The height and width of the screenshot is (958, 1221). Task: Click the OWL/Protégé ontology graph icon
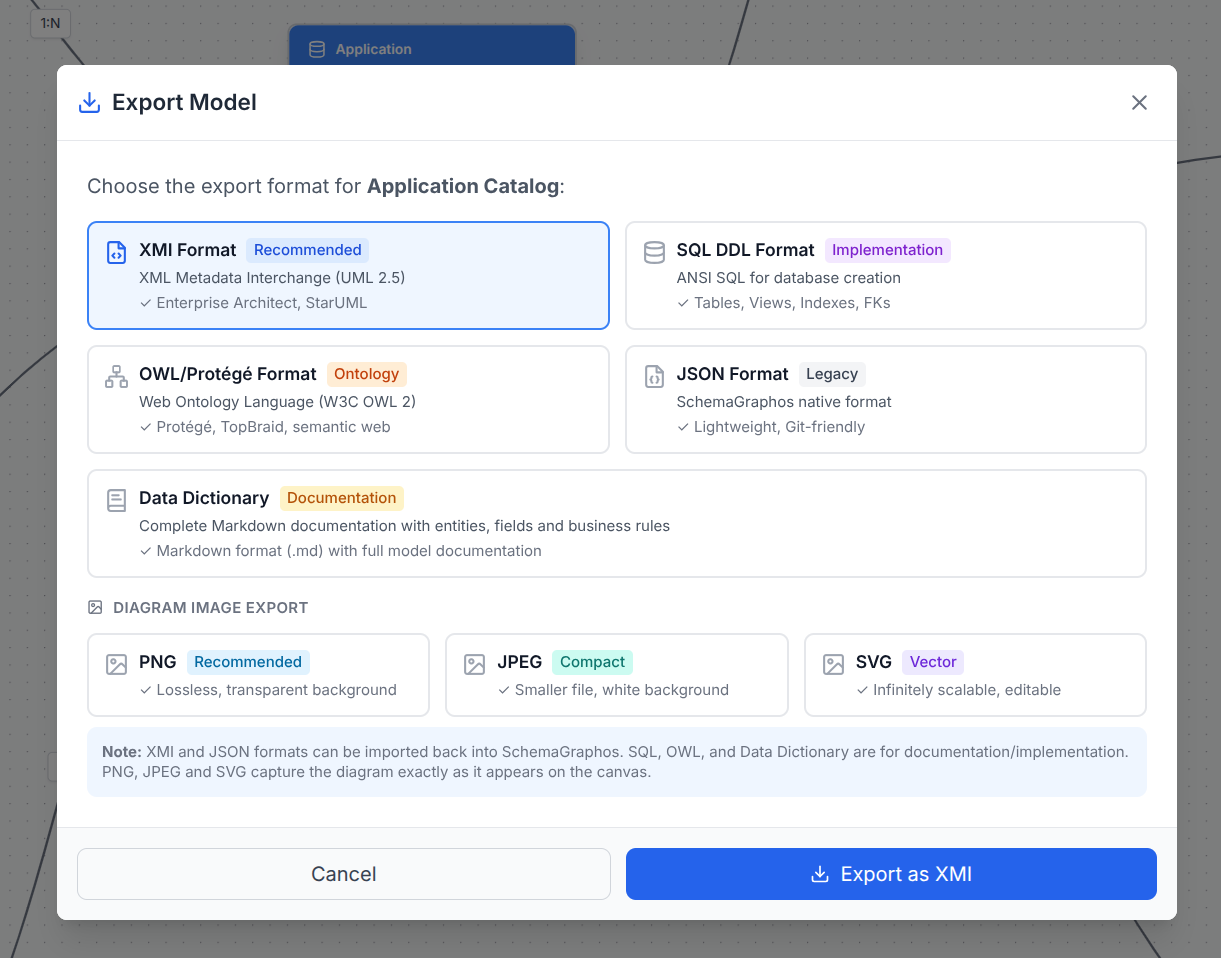(x=116, y=374)
